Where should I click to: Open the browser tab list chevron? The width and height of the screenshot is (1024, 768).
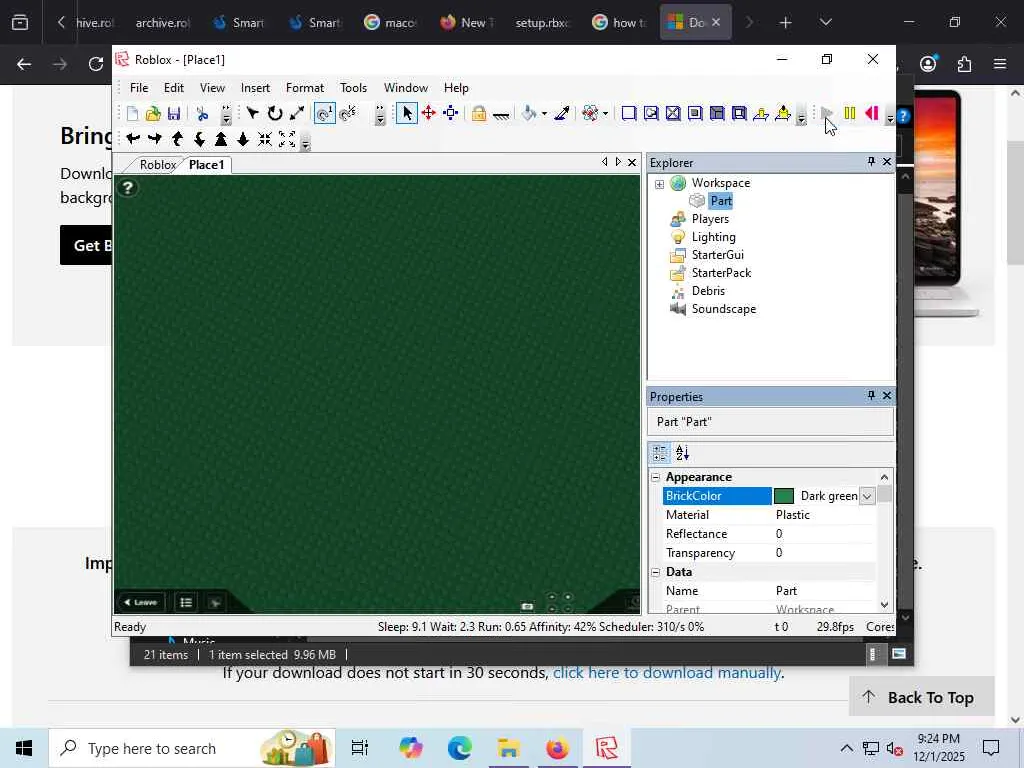point(825,22)
